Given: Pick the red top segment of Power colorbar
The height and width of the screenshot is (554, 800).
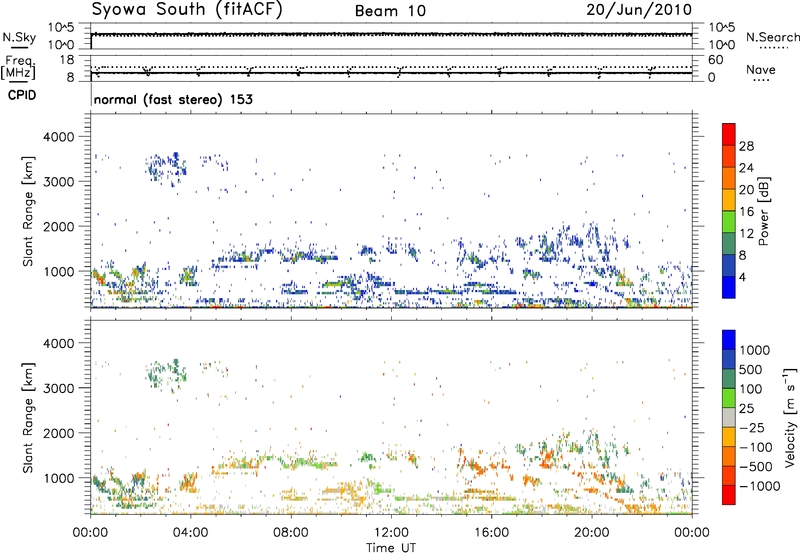Looking at the screenshot, I should point(729,134).
